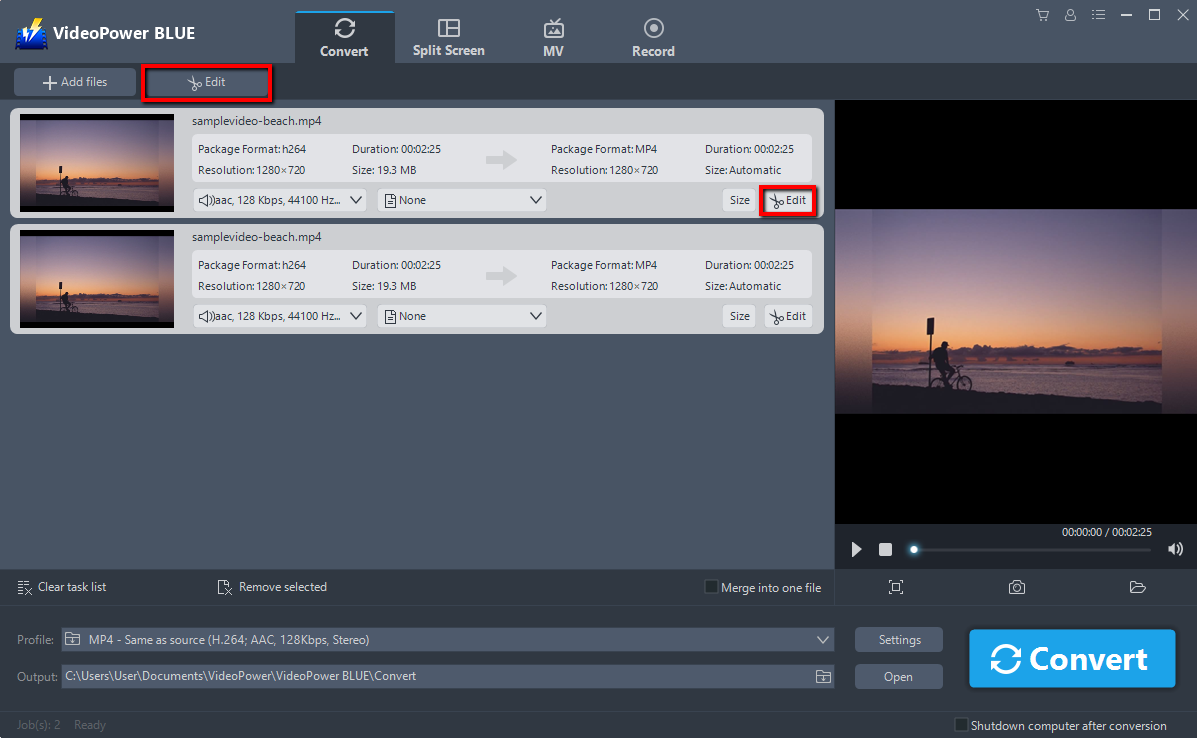Screen dimensions: 1197x738
Task: Toggle fullscreen preview with the resize icon
Action: (x=896, y=587)
